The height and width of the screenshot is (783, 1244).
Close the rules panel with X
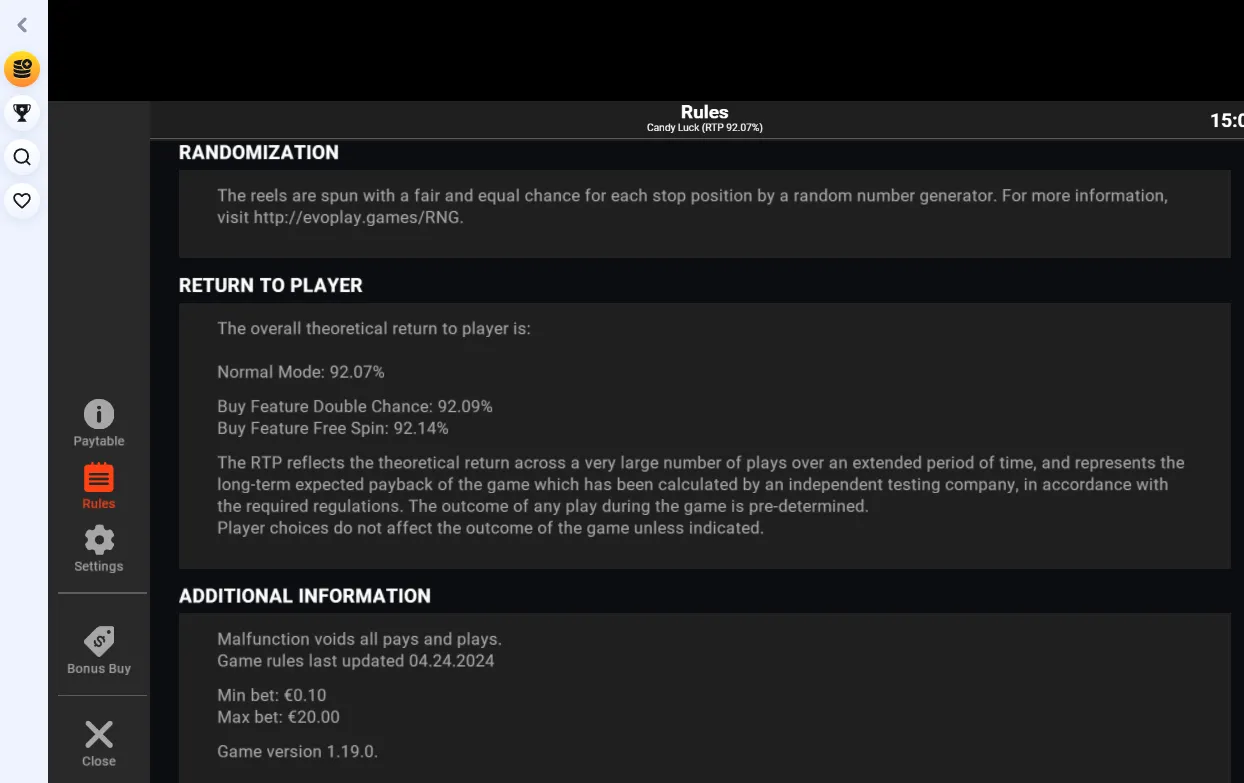99,743
